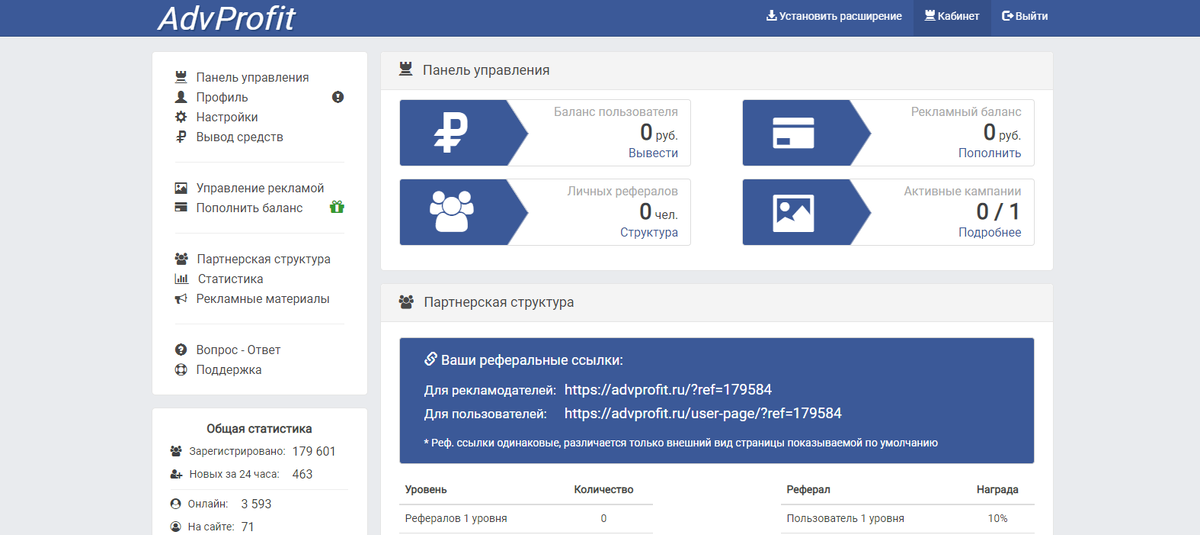1200x535 pixels.
Task: Click Структура link under Личных рефералов
Action: pos(649,233)
